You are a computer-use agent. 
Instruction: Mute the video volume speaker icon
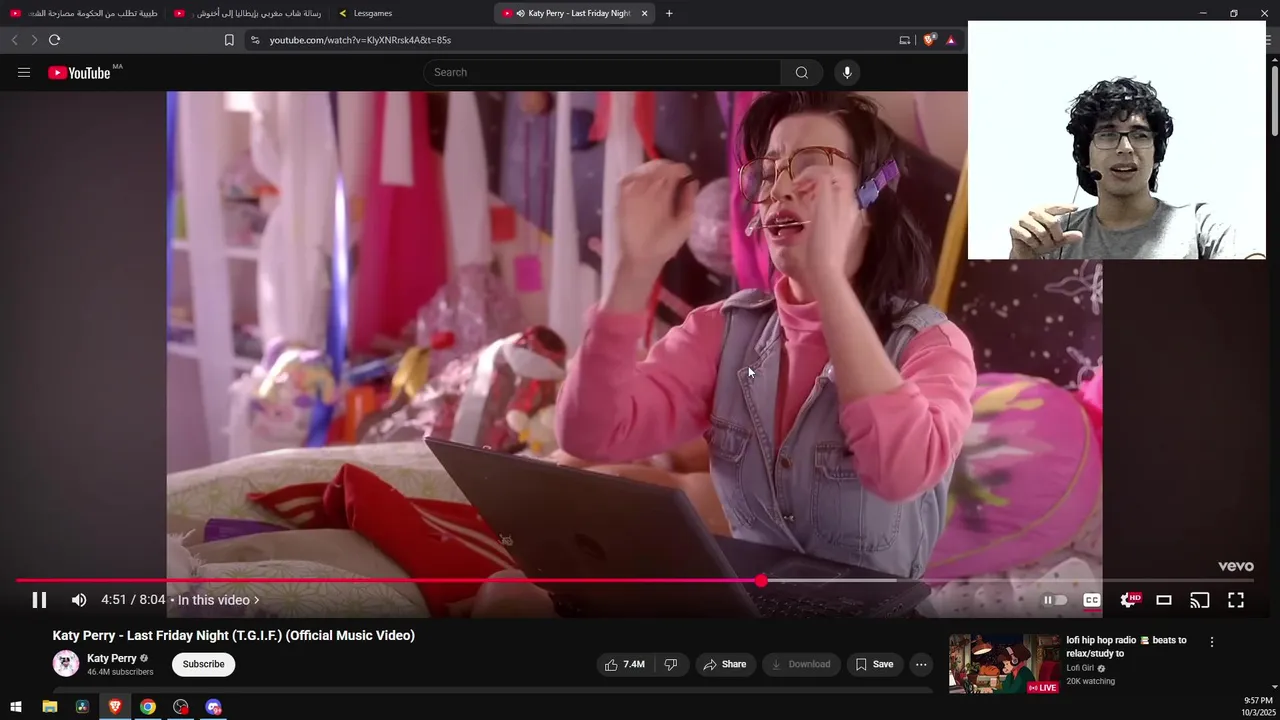(79, 600)
